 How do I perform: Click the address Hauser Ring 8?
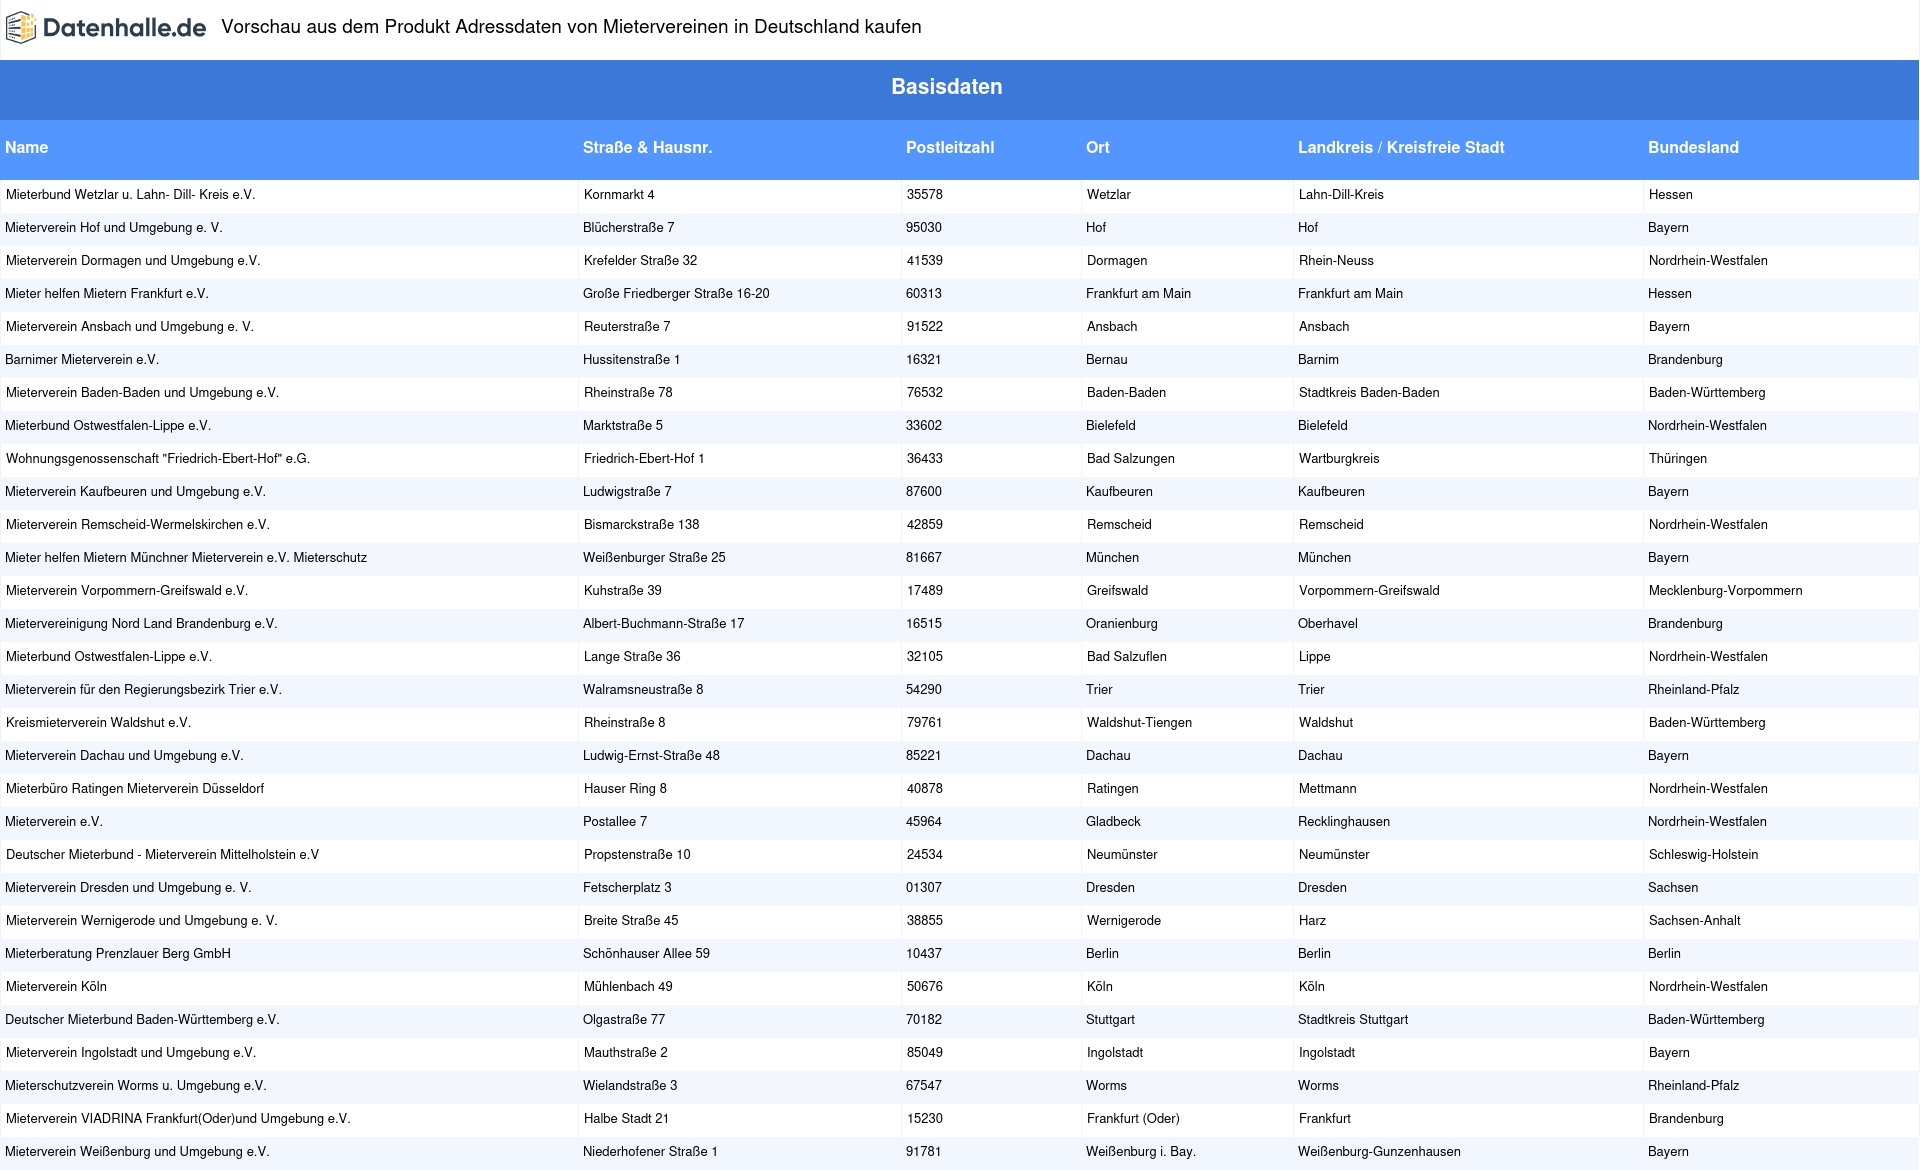pos(624,789)
